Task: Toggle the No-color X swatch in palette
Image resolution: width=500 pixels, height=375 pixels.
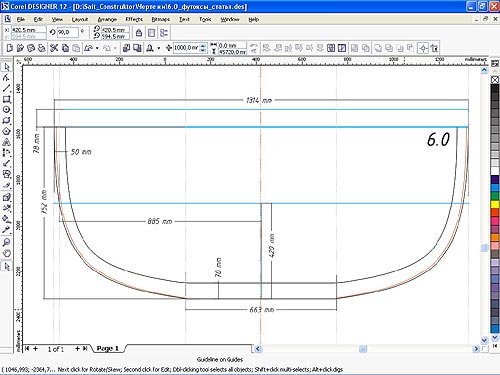Action: 495,80
